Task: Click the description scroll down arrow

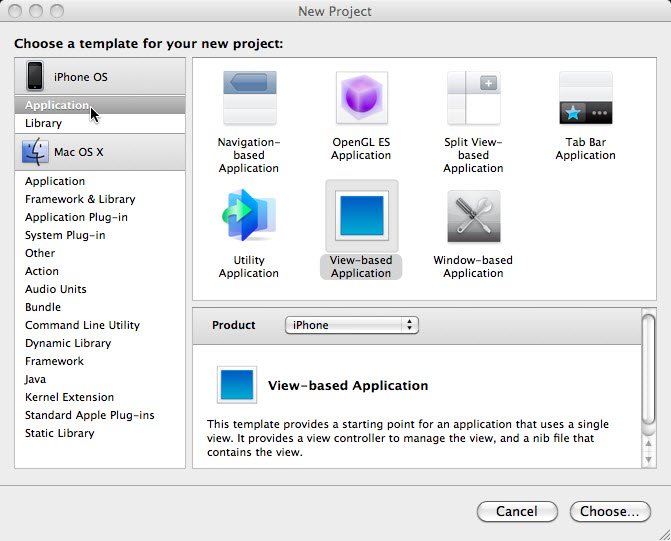Action: [649, 460]
